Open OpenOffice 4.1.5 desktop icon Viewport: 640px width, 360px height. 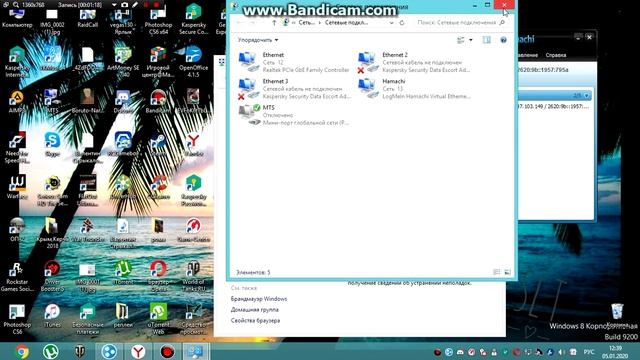193,62
